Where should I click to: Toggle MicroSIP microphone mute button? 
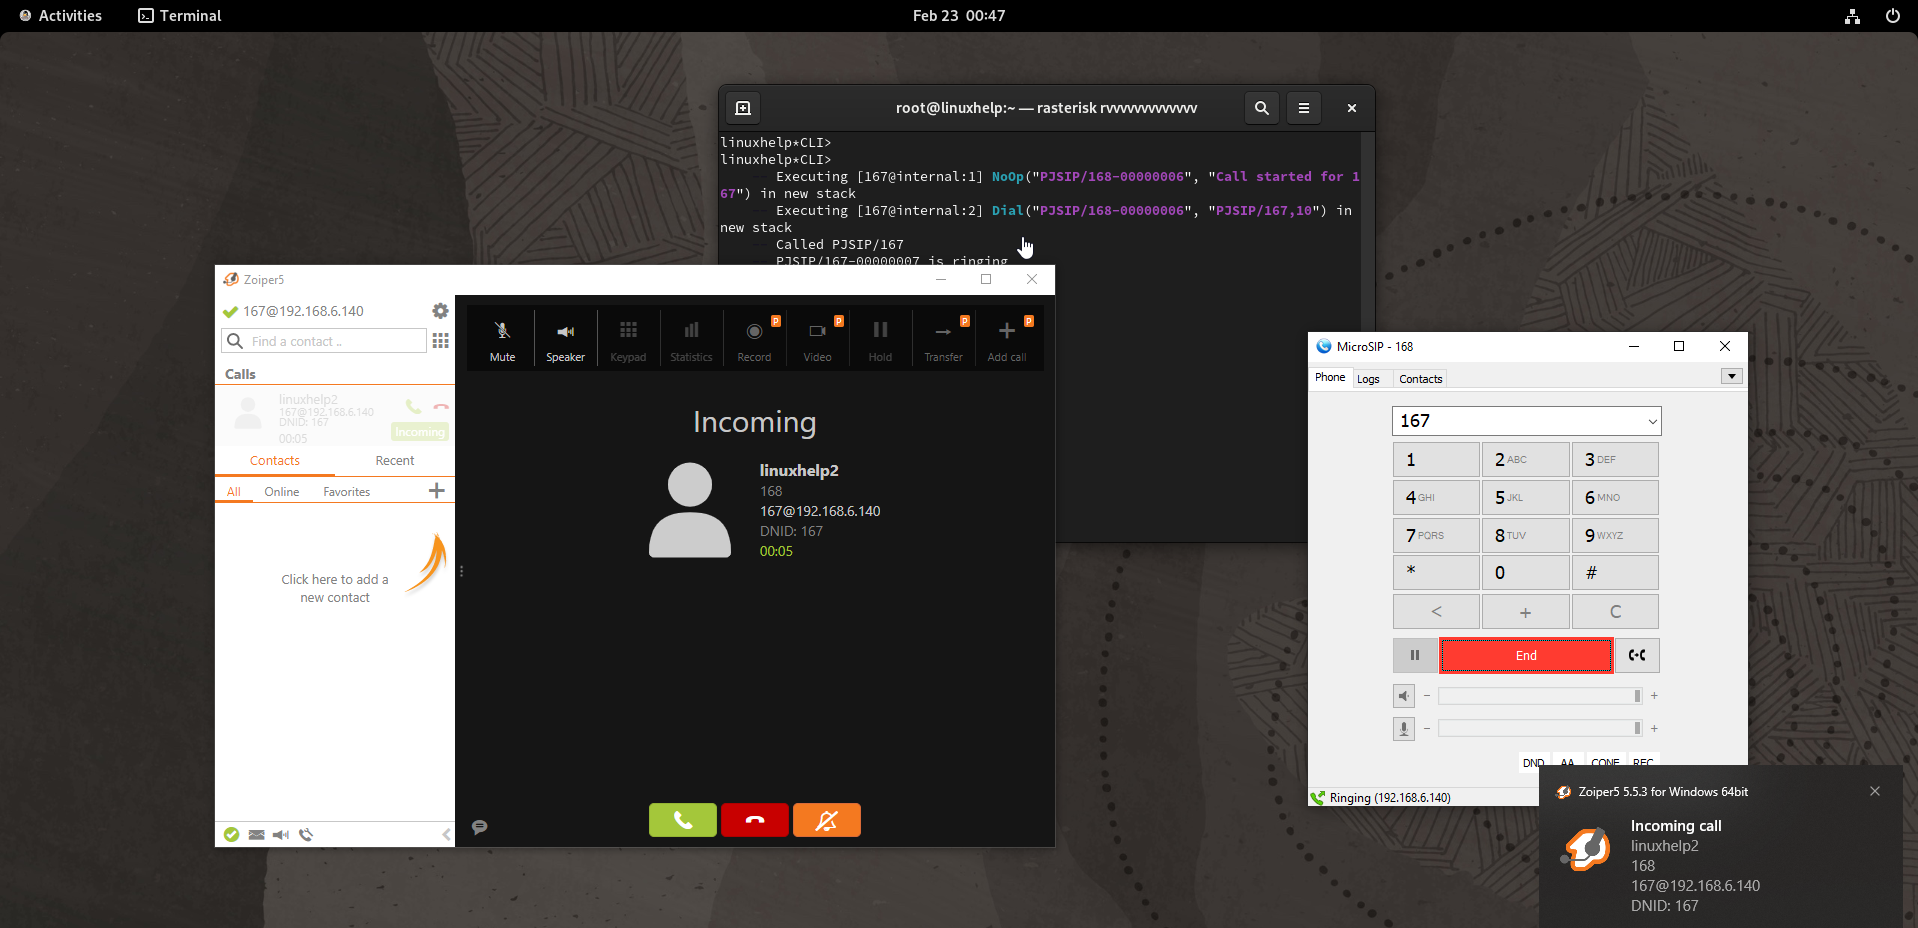(1404, 729)
